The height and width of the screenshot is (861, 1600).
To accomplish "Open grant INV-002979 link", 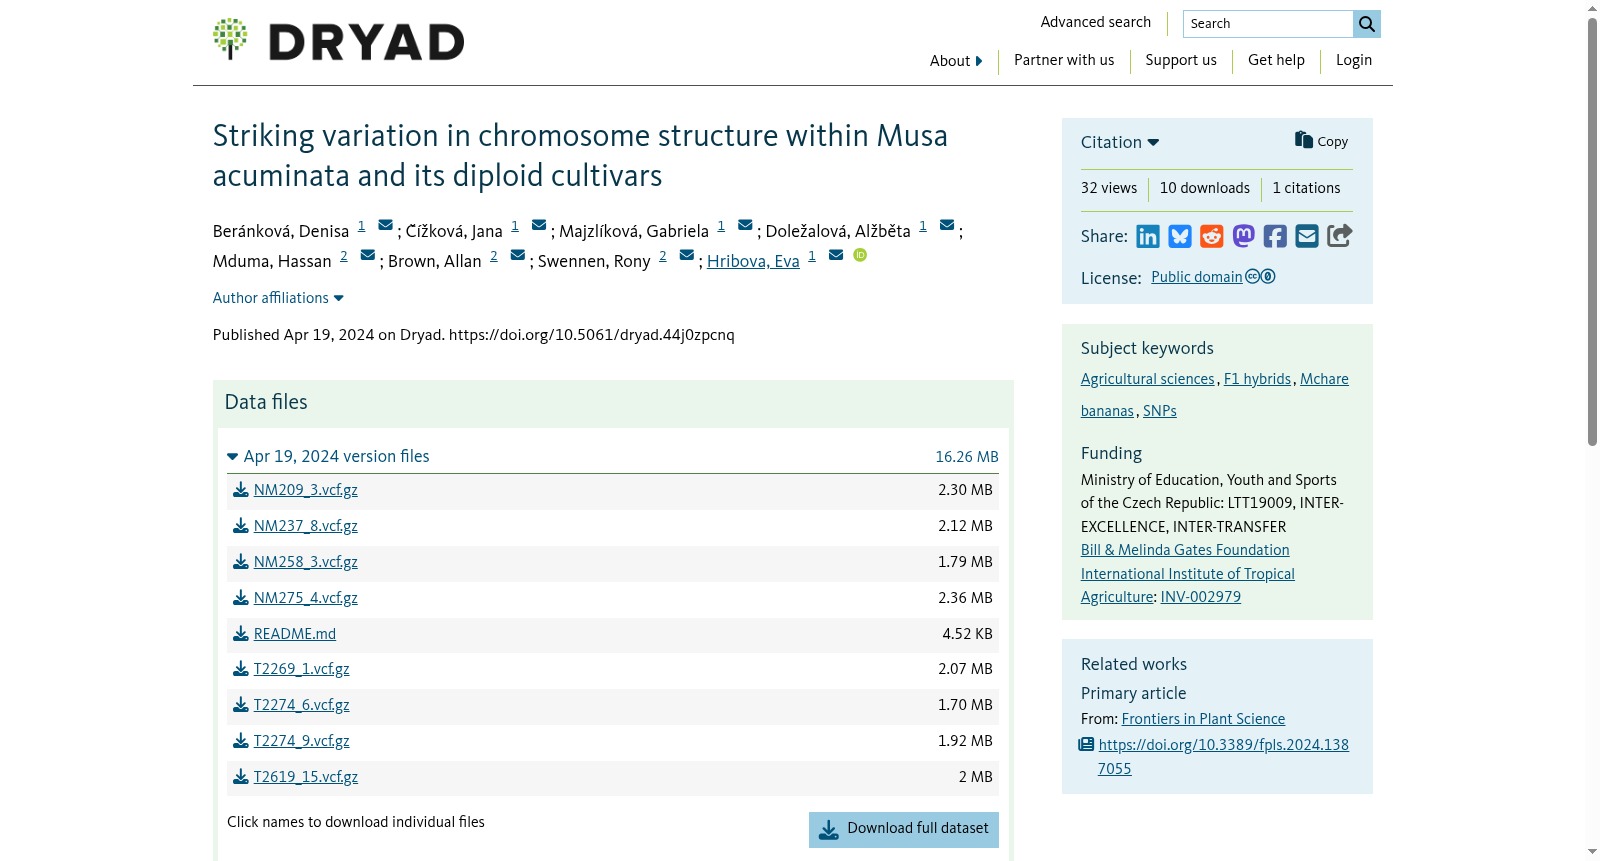I will [x=1201, y=597].
